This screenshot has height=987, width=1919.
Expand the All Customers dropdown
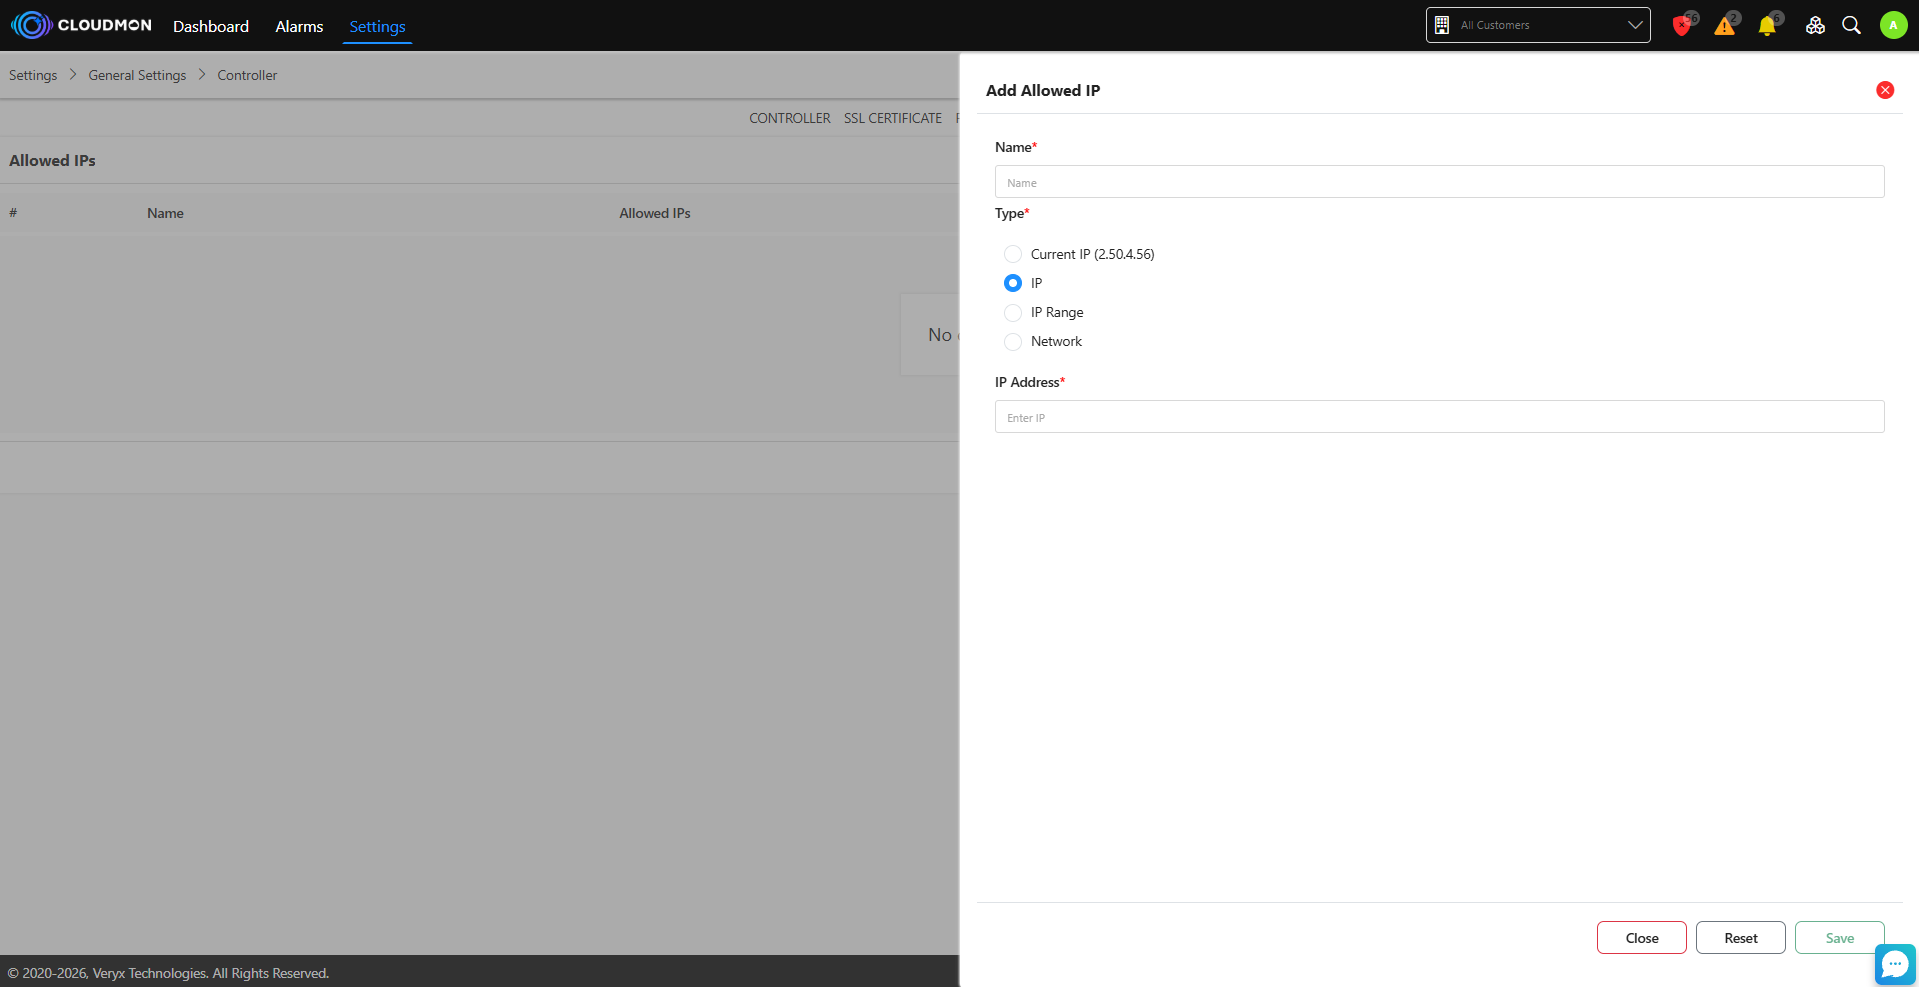[1537, 25]
